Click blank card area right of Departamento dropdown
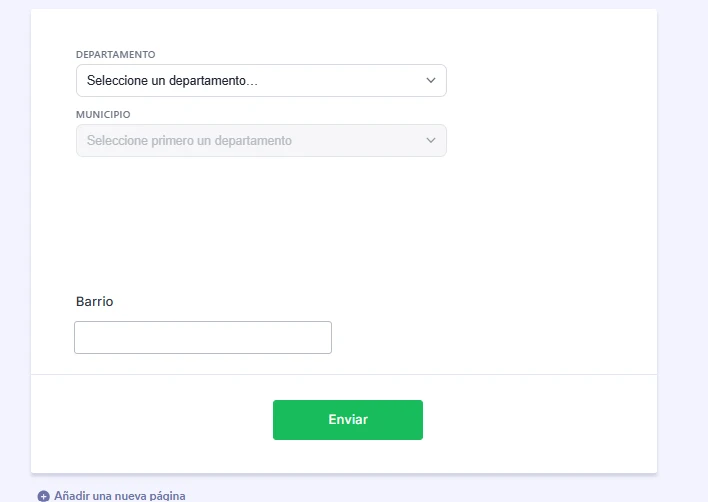The image size is (708, 502). click(551, 80)
